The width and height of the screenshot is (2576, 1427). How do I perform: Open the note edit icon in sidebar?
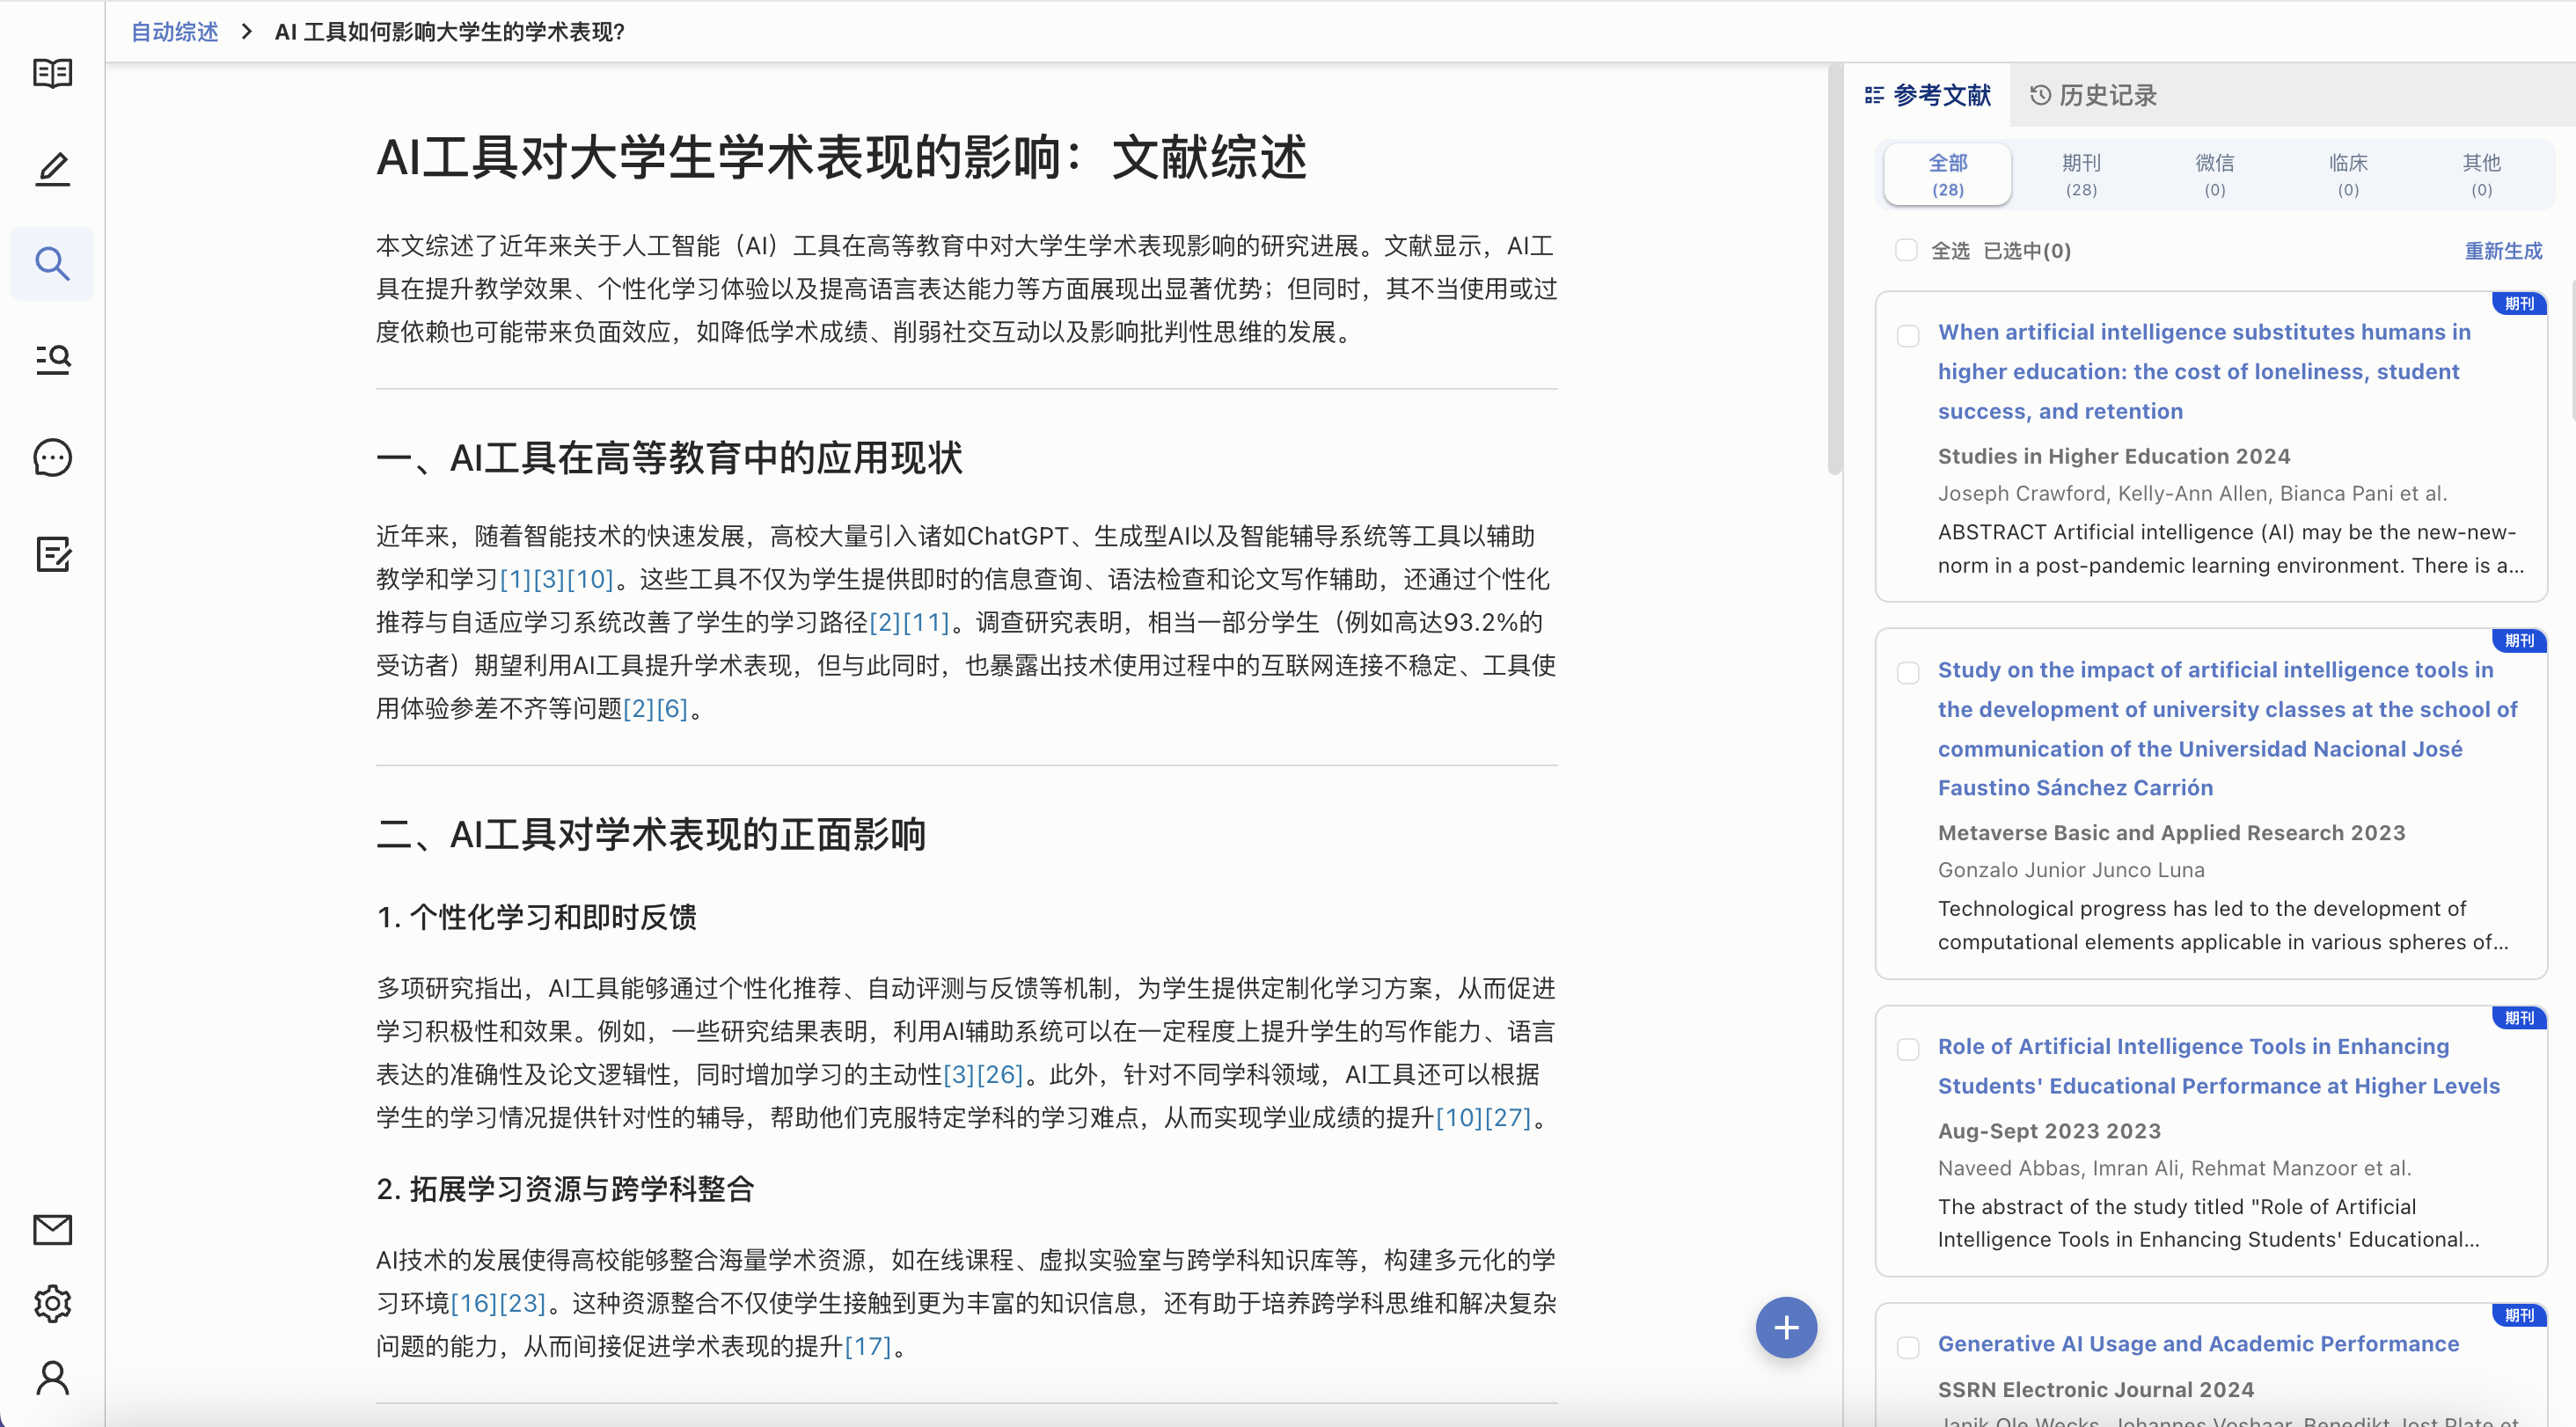[52, 554]
